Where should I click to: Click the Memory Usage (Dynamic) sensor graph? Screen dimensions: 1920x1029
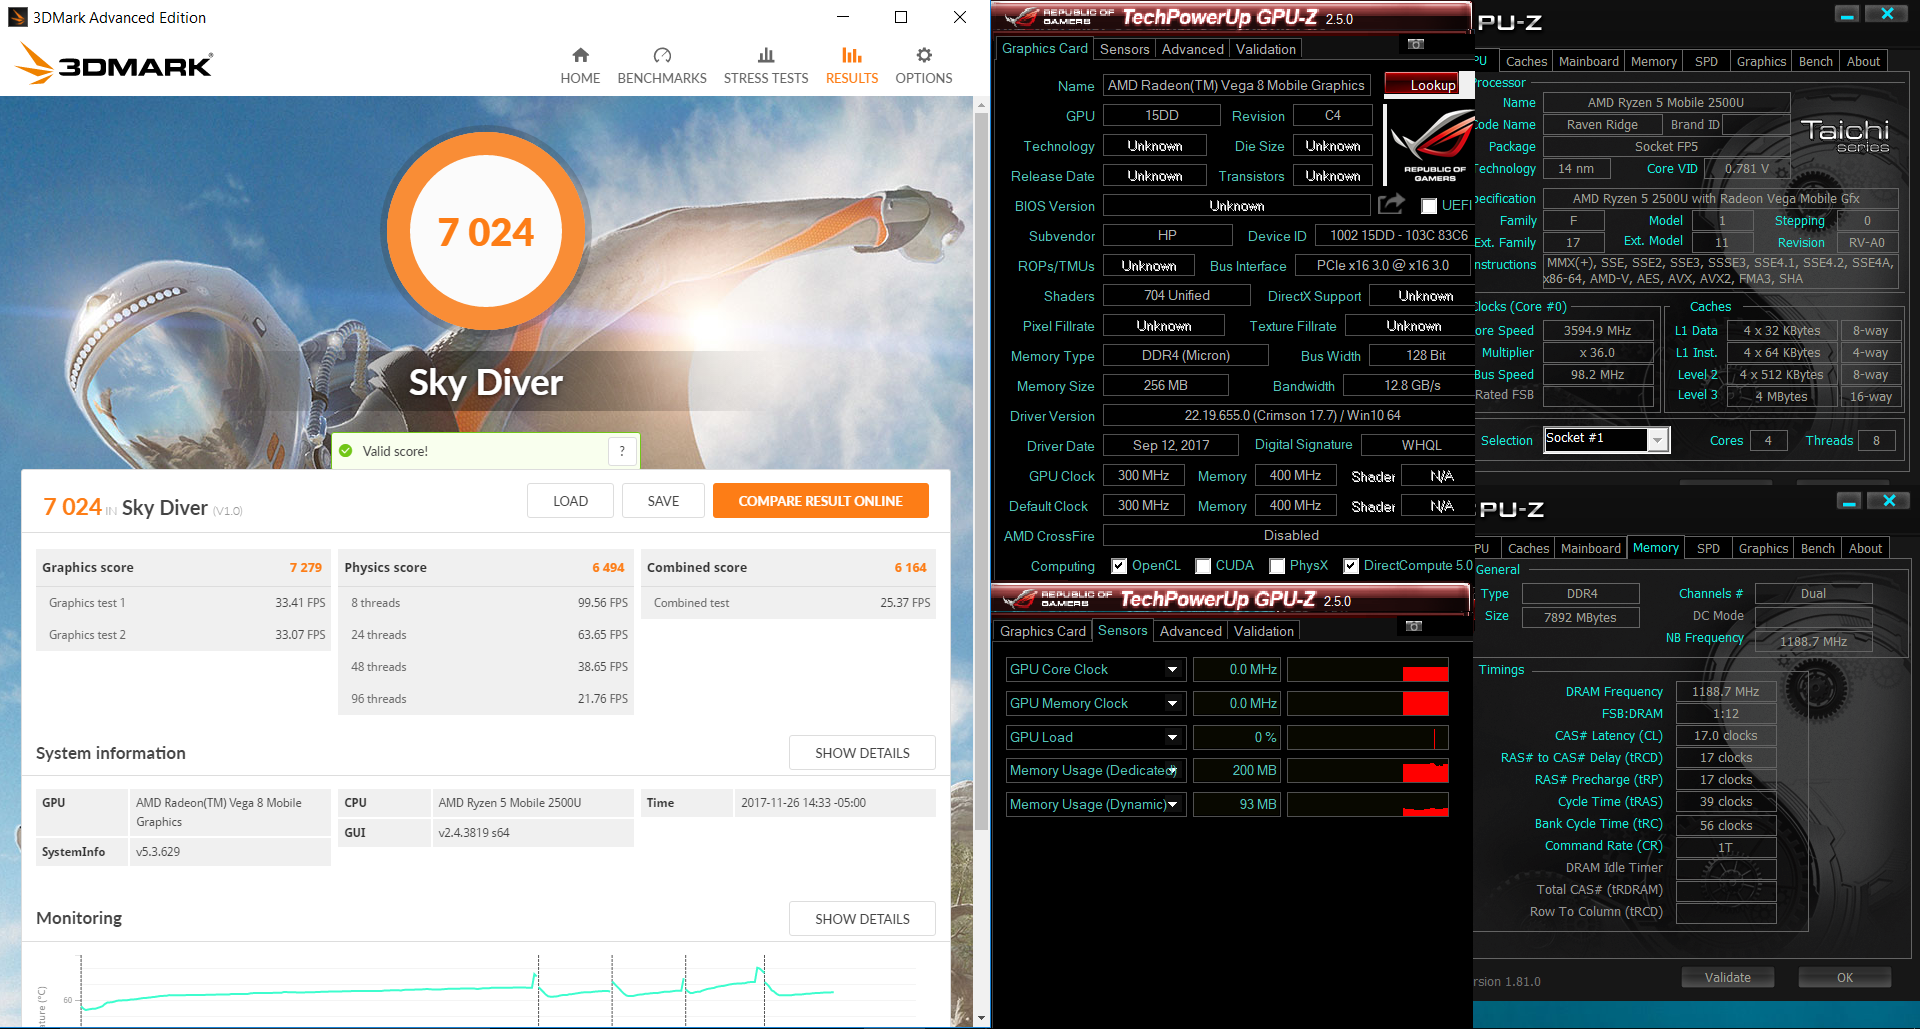click(x=1367, y=805)
